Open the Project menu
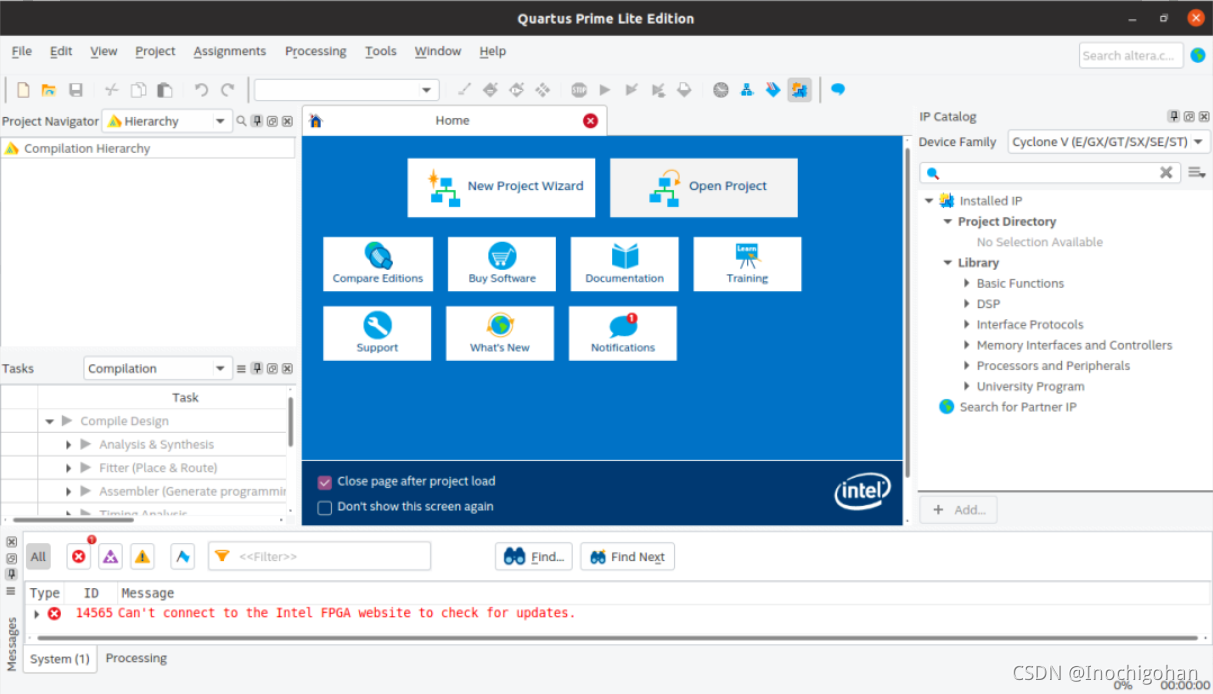 [155, 51]
